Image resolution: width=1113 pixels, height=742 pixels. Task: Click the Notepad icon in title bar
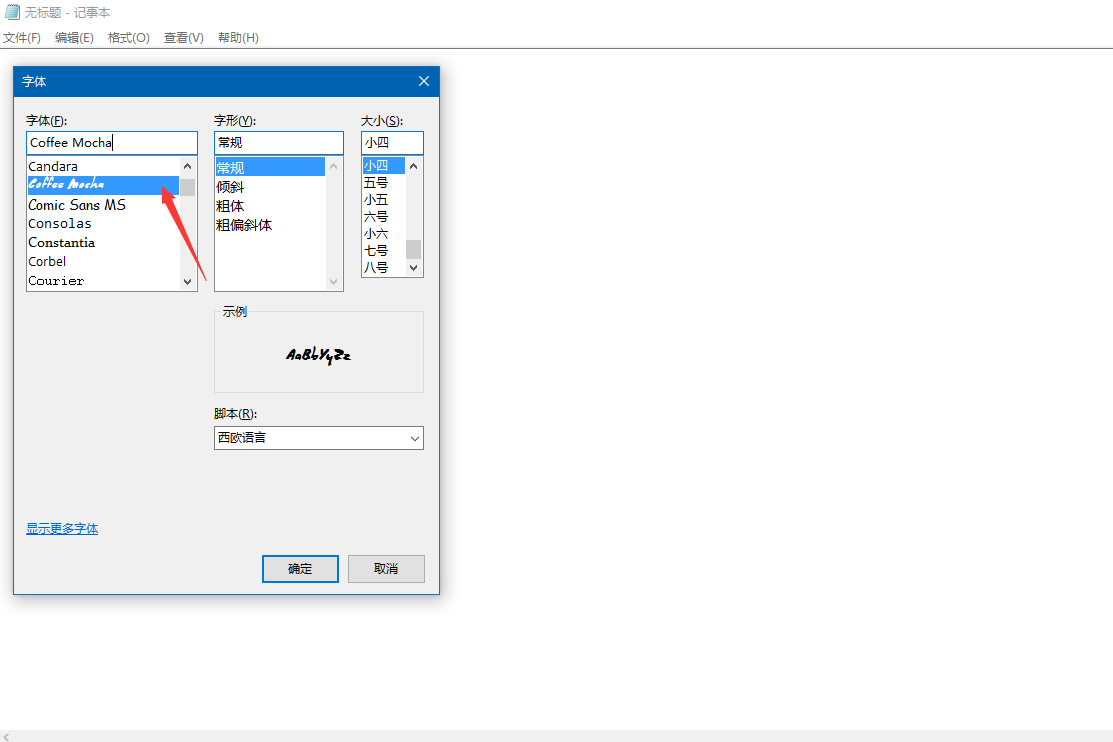12,12
